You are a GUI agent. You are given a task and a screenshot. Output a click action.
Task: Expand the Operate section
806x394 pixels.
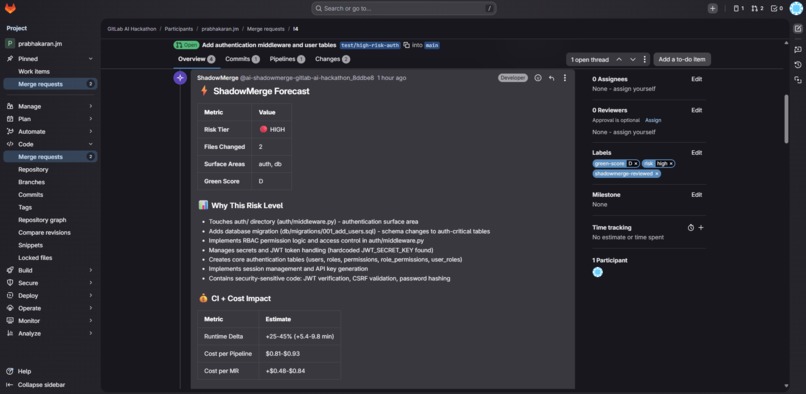pos(50,308)
